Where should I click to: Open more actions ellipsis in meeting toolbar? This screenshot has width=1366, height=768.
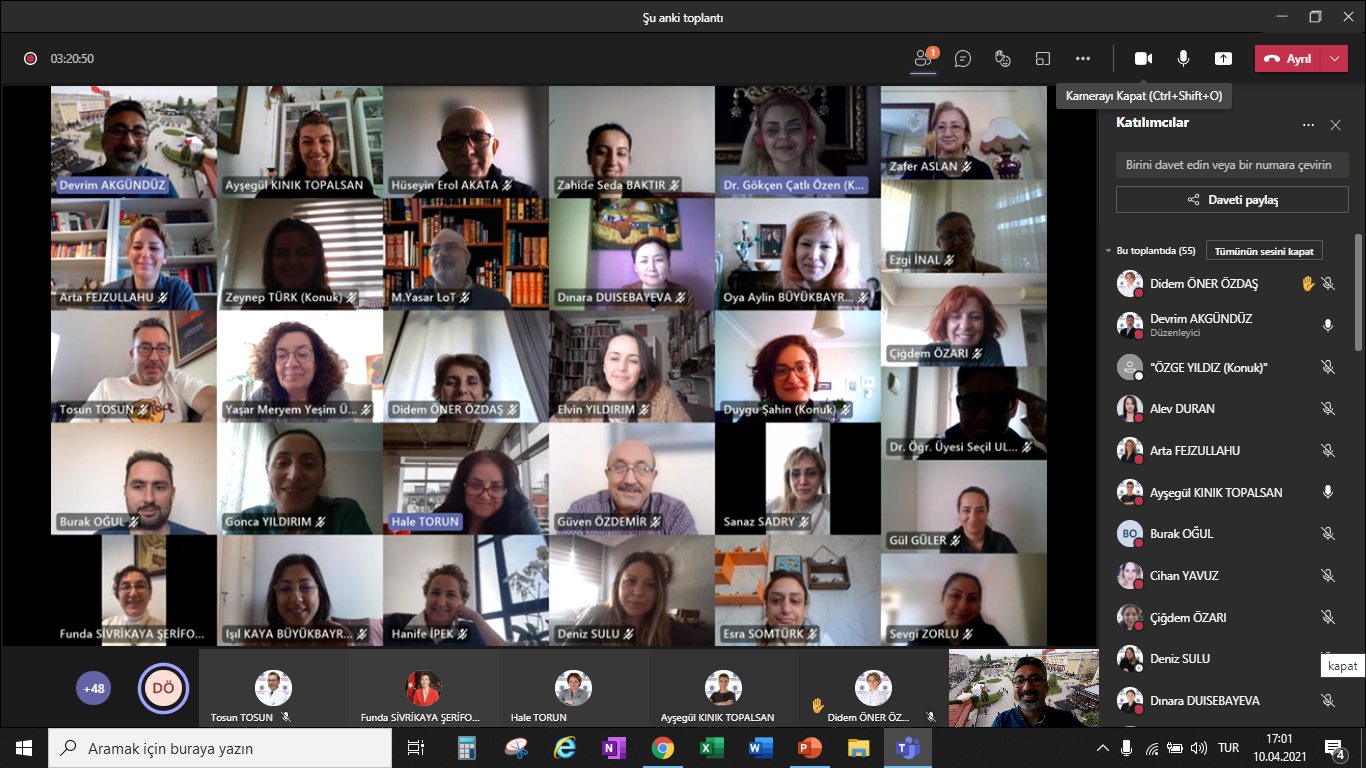1083,59
